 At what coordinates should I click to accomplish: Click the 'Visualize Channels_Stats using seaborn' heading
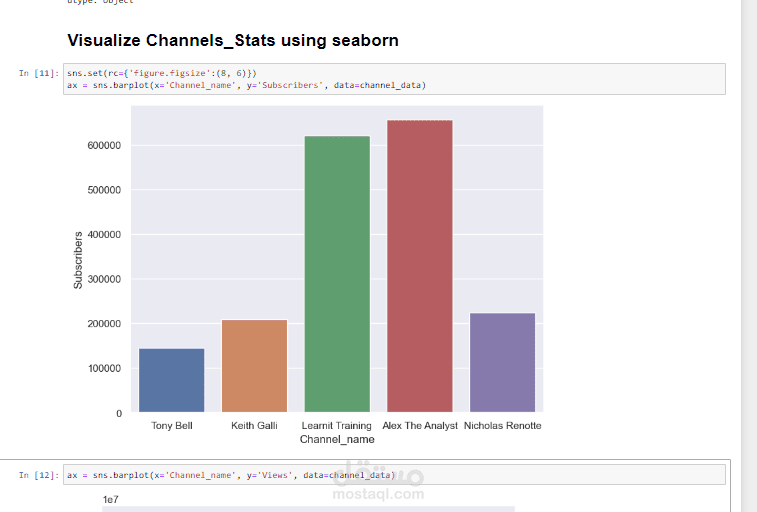(232, 41)
